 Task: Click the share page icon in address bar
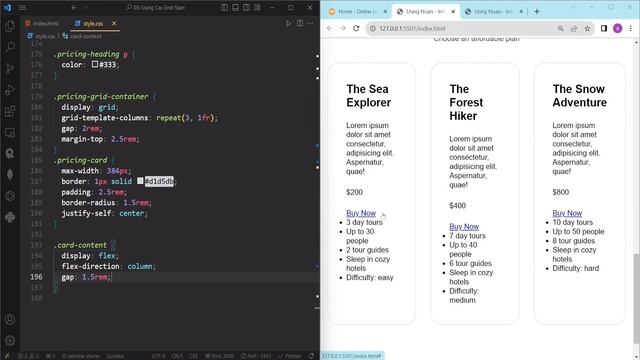(x=574, y=28)
